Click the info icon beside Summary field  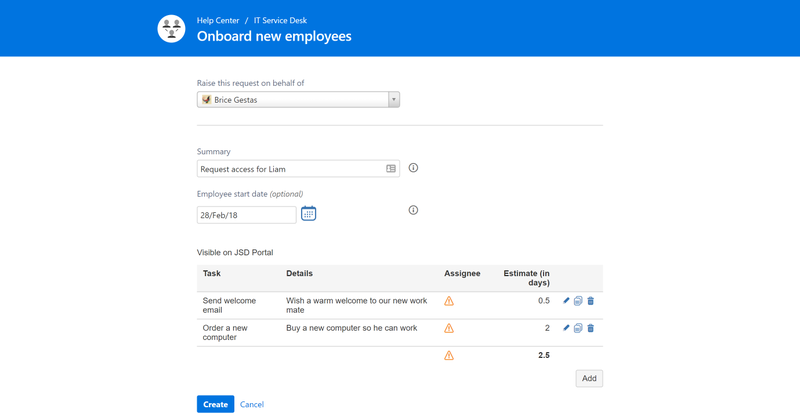[x=413, y=168]
